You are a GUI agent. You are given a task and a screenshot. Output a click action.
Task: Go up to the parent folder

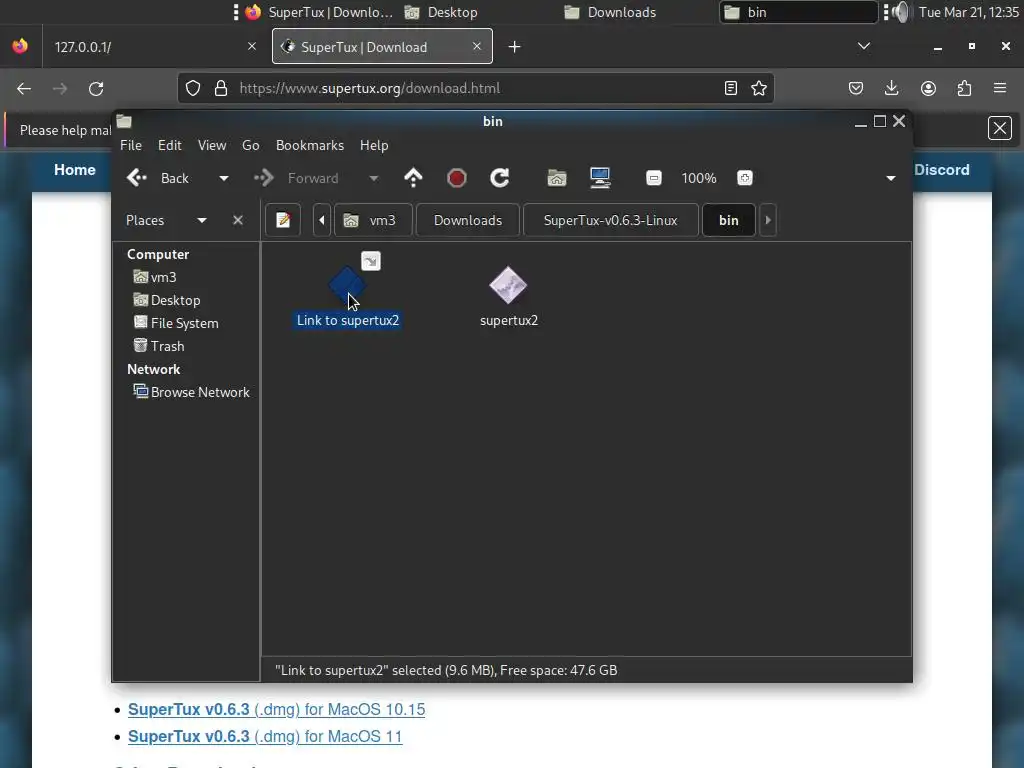pyautogui.click(x=413, y=178)
